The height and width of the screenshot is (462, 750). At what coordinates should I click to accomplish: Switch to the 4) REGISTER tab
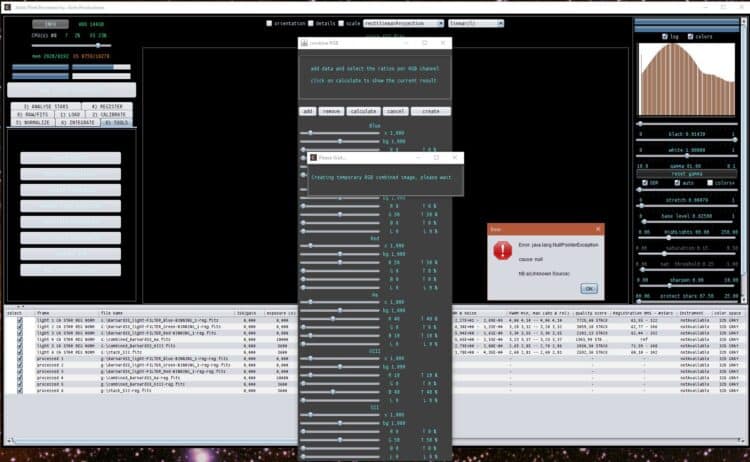(107, 106)
